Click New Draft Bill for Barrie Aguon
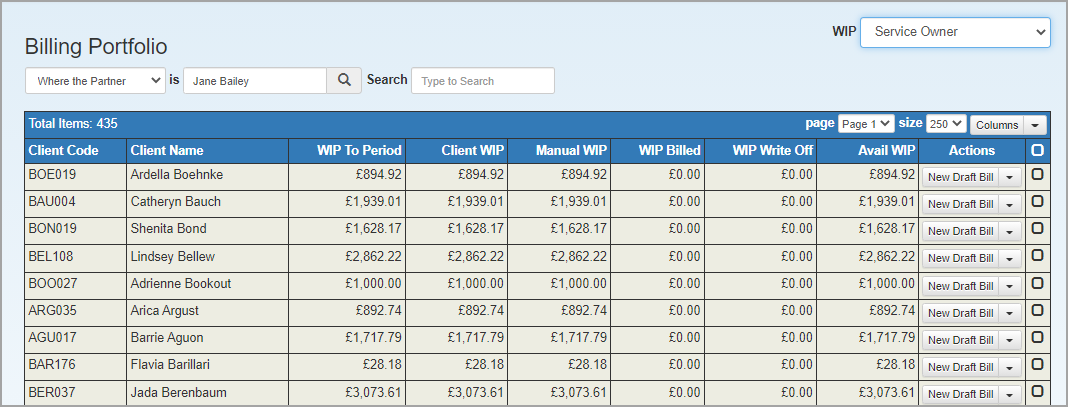 [x=960, y=340]
